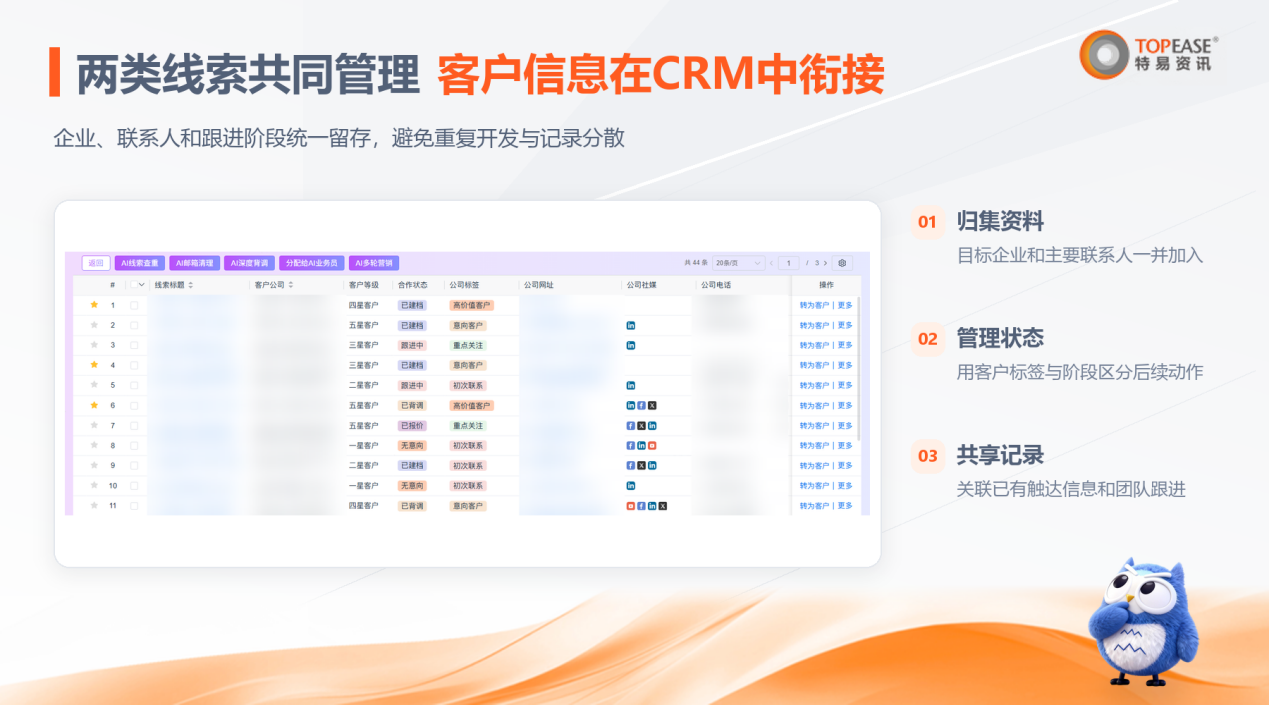1269x705 pixels.
Task: Open the Facebook icon in row 7
Action: [631, 425]
